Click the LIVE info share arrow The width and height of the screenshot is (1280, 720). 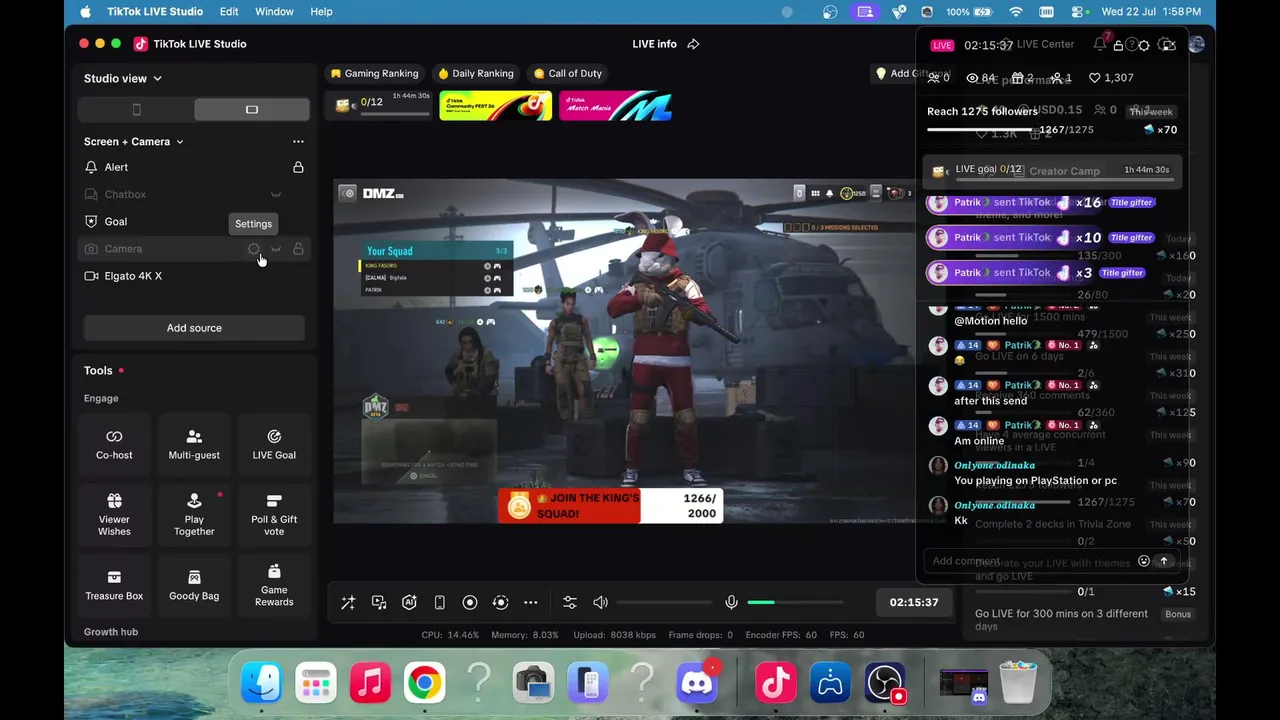(x=693, y=44)
